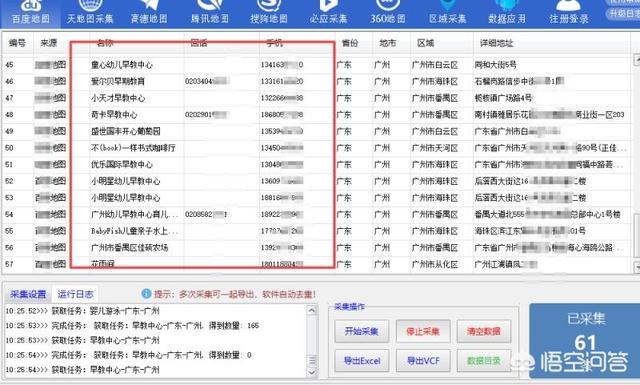
Task: Click address cell 同和大街5号
Action: (495, 65)
